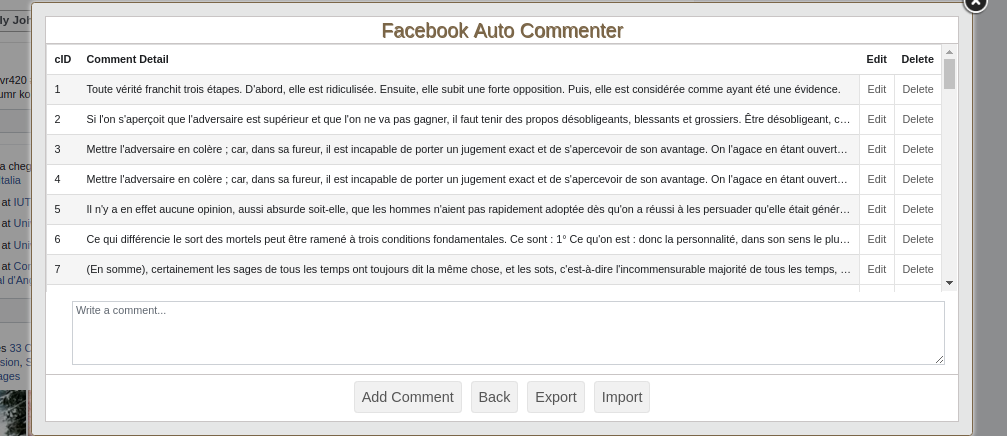This screenshot has width=1007, height=436.
Task: Delete comment with cID 1
Action: tap(918, 89)
